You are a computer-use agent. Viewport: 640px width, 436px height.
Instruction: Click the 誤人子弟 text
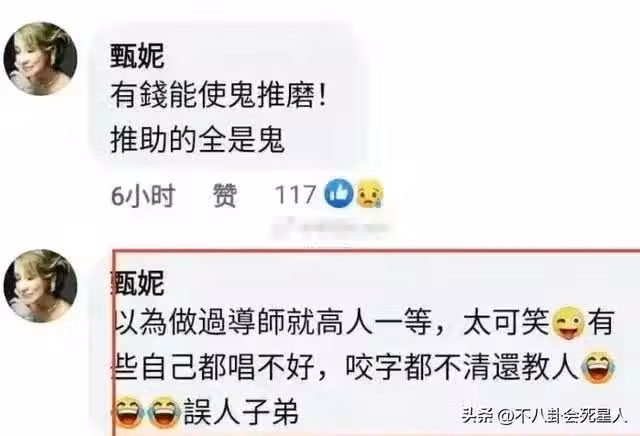[x=241, y=412]
